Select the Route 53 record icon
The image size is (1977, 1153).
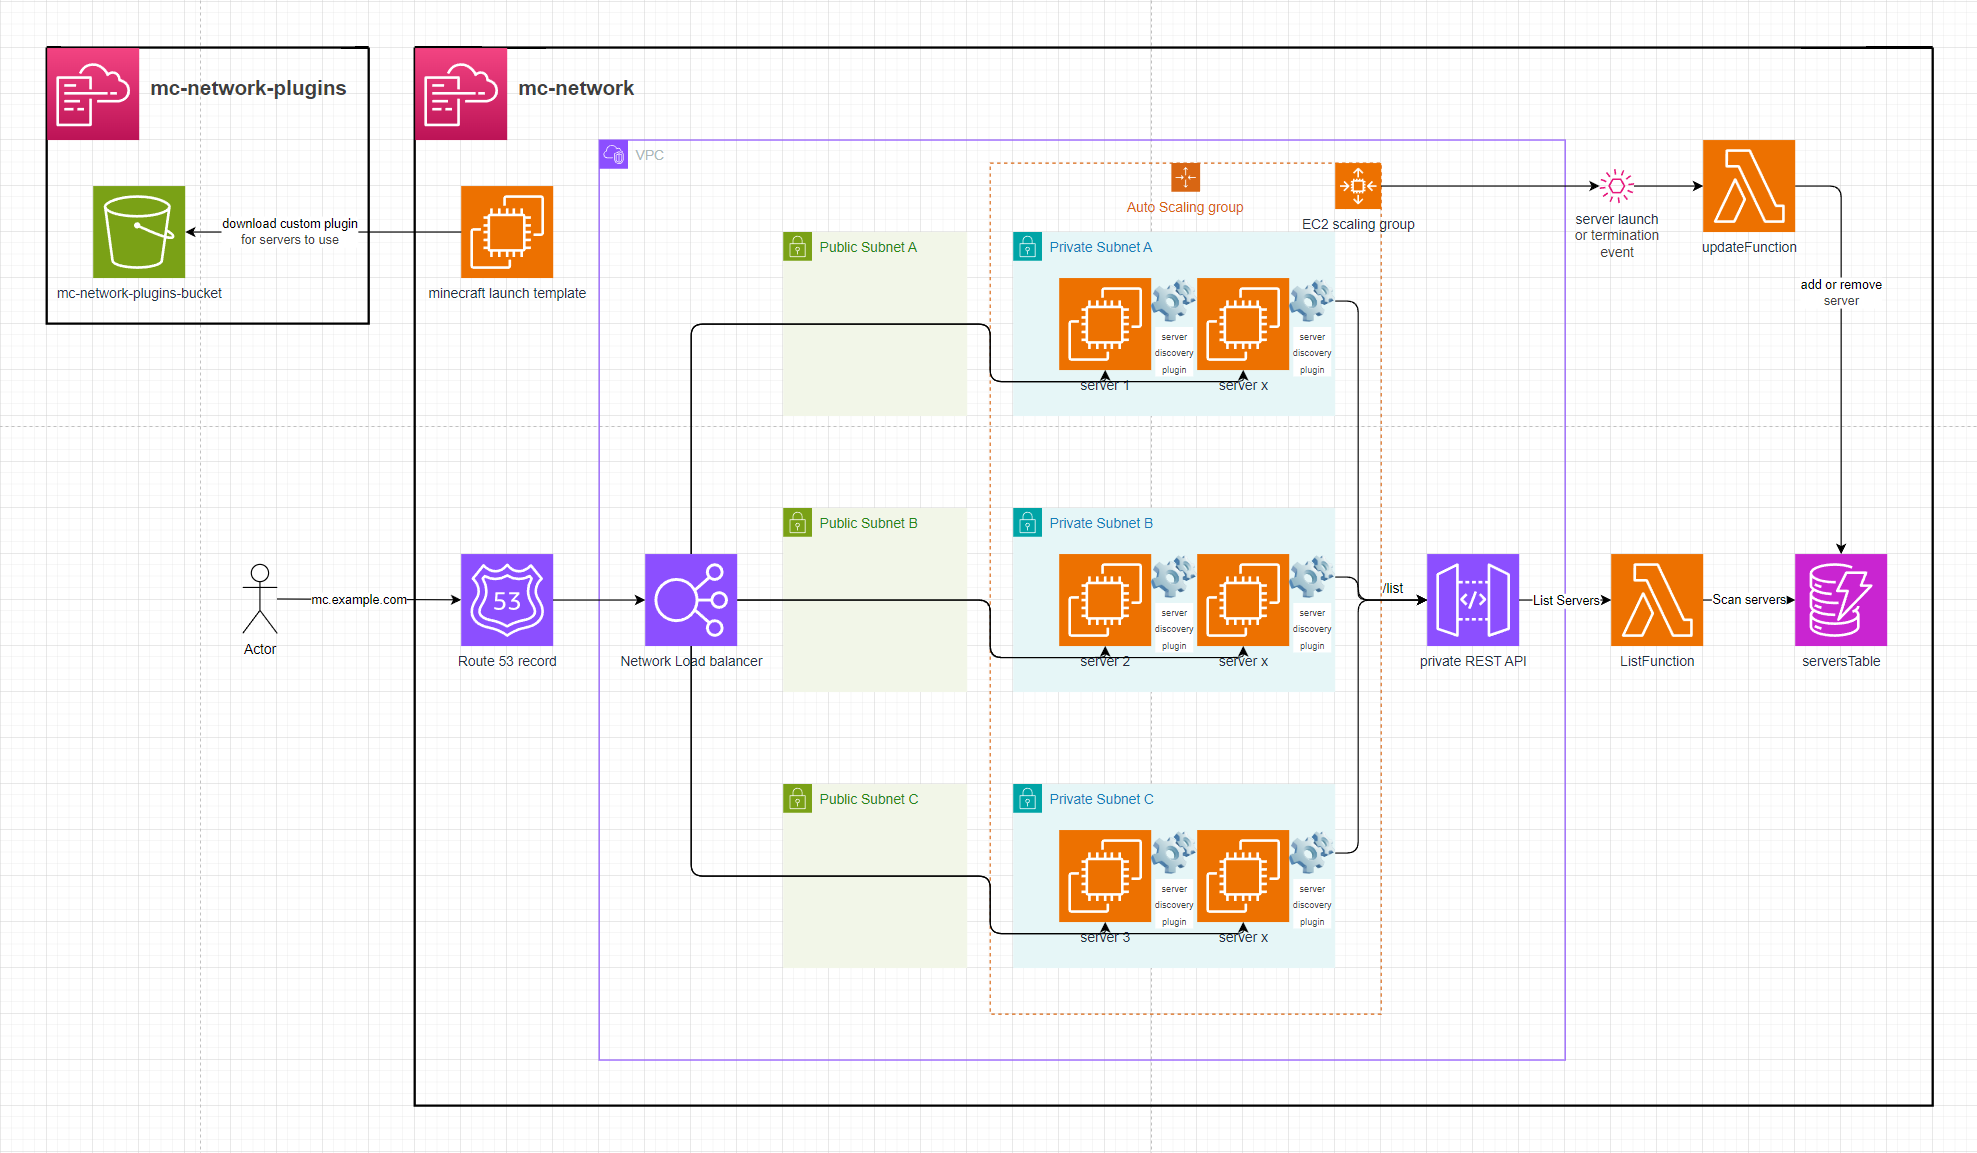click(507, 600)
